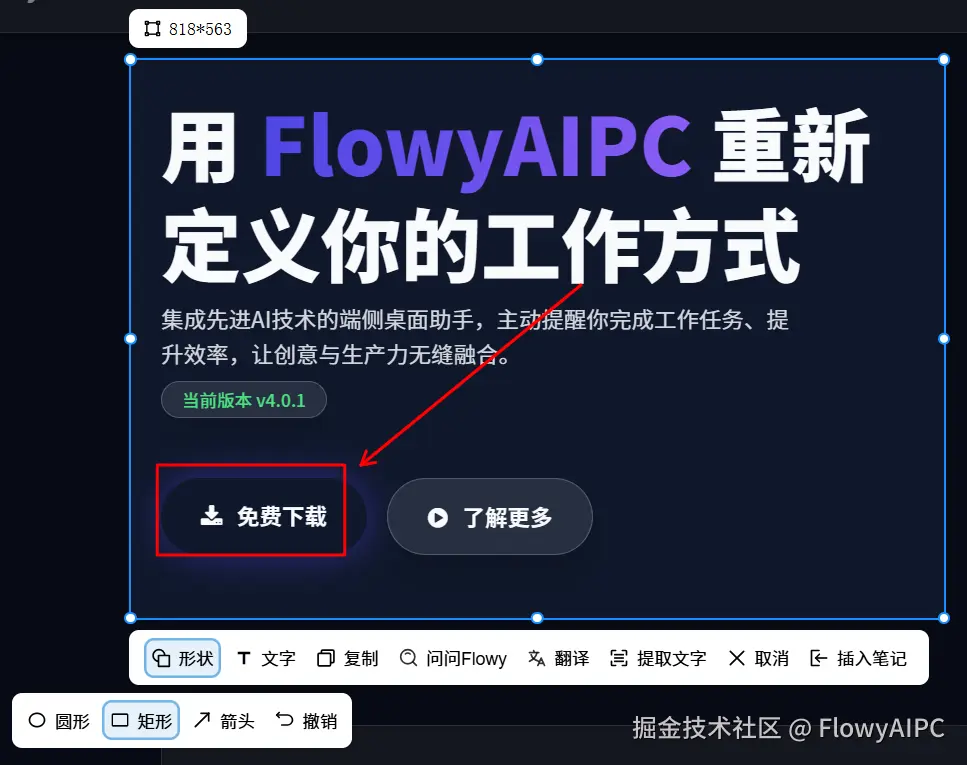Click the 免费下载 download button

(x=264, y=517)
